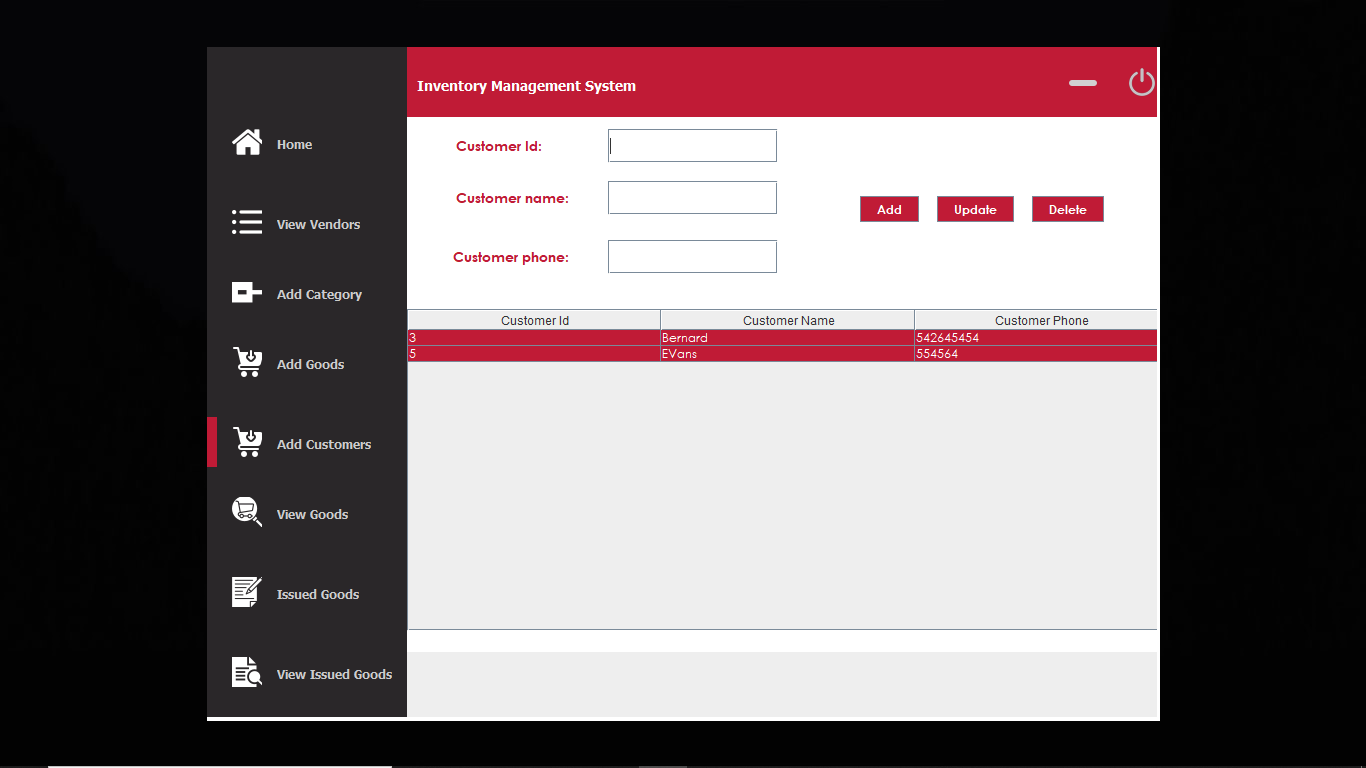Click the Customer Id cell 3
The width and height of the screenshot is (1366, 768).
[534, 338]
